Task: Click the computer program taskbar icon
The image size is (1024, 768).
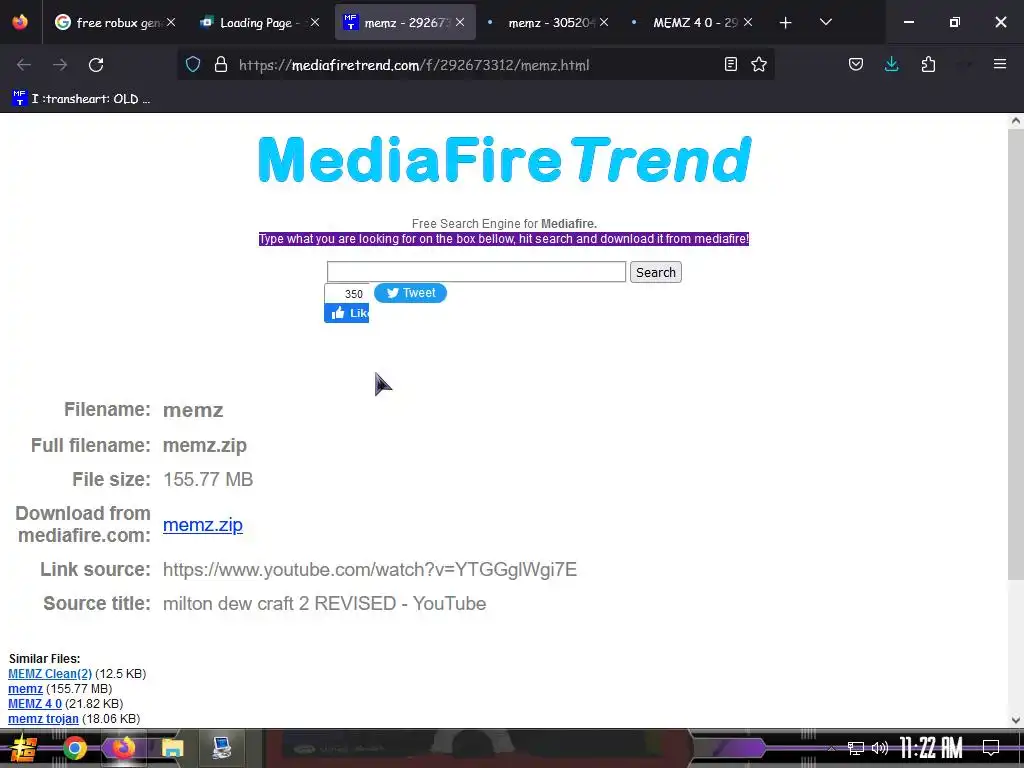Action: tap(221, 748)
